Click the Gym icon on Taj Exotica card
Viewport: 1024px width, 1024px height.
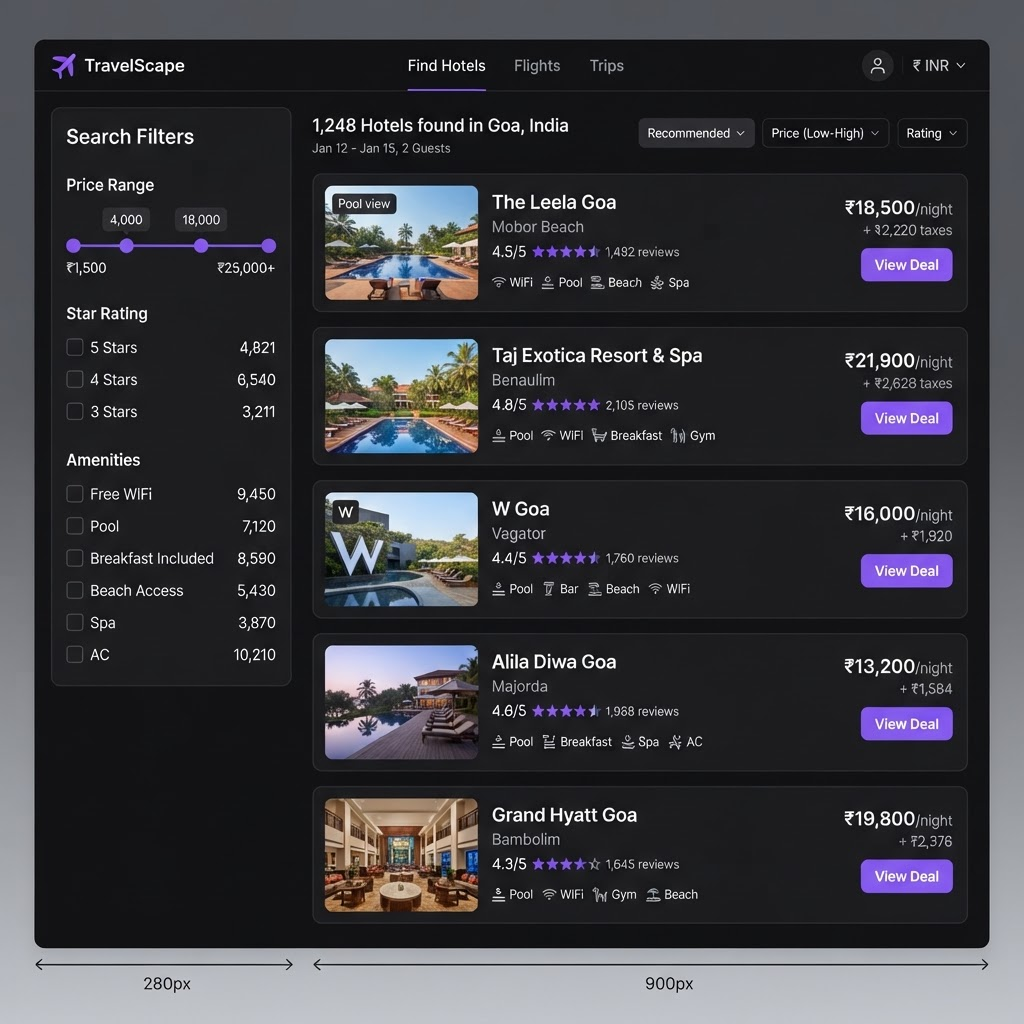coord(678,436)
